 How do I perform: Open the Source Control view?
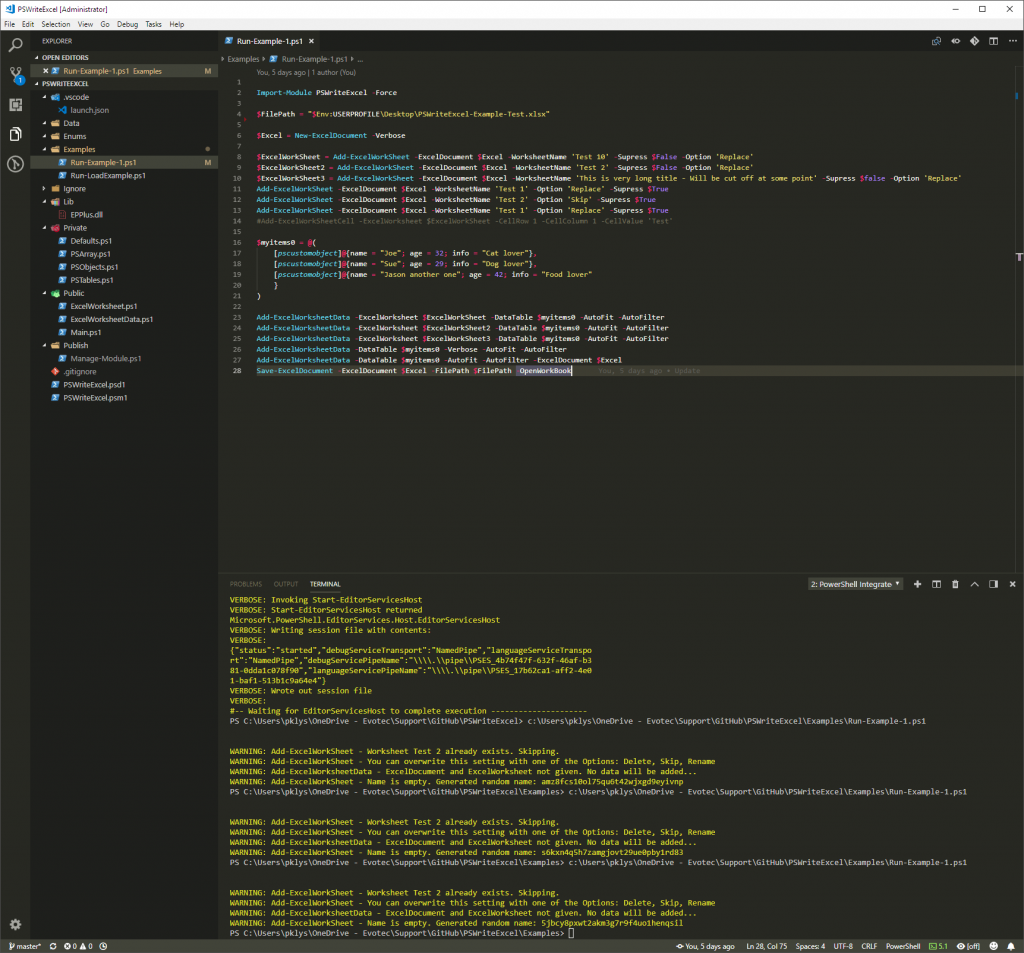tap(14, 74)
